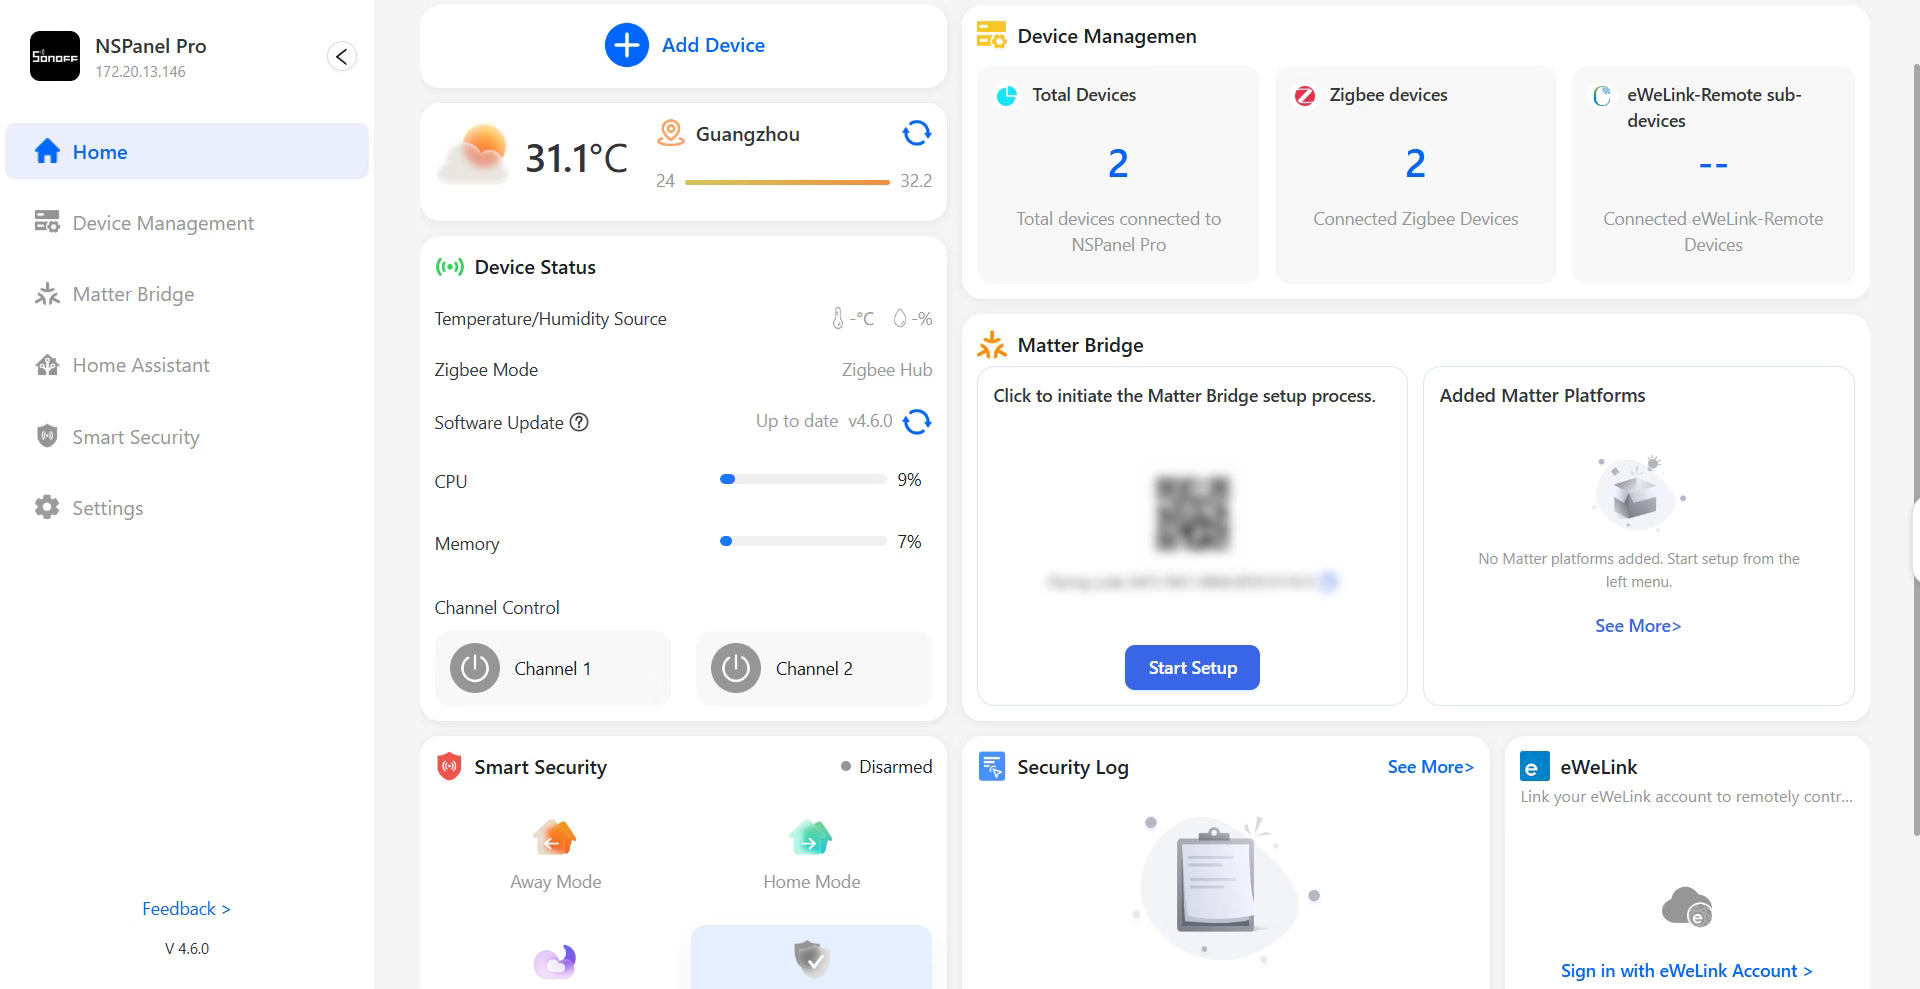Activate Away Mode security icon
This screenshot has height=989, width=1920.
pyautogui.click(x=555, y=838)
